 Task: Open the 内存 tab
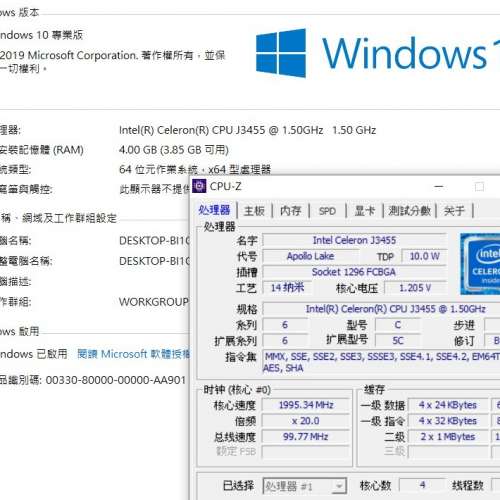coord(291,211)
